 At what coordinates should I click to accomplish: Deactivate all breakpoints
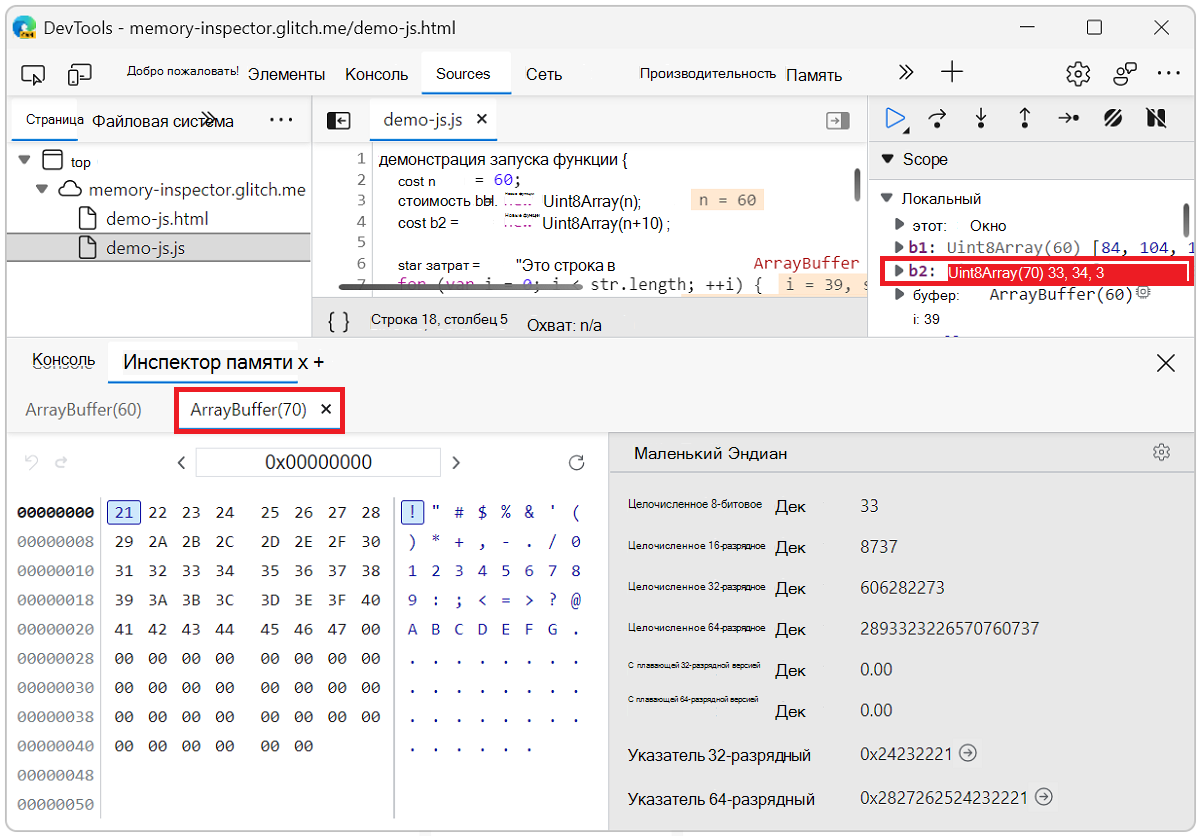[1112, 118]
